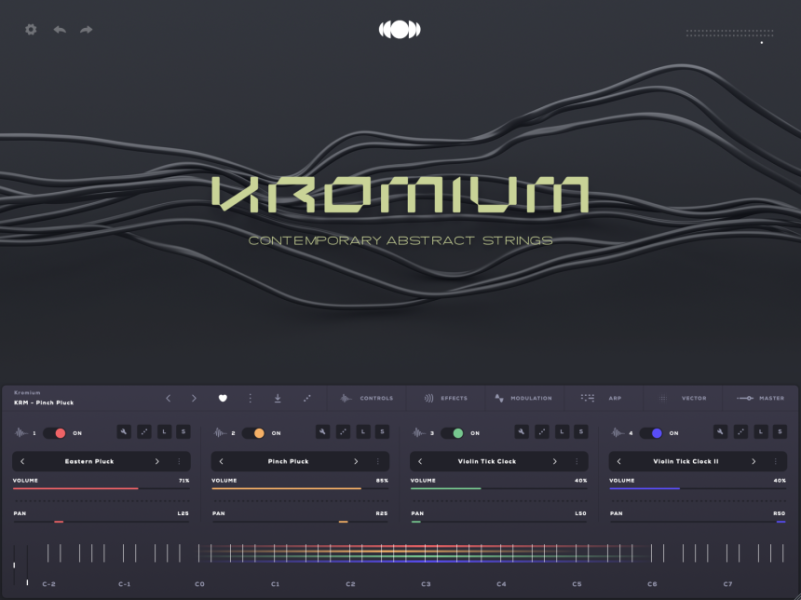
Task: Open Violin Tick Clock three-dot options
Action: [576, 461]
